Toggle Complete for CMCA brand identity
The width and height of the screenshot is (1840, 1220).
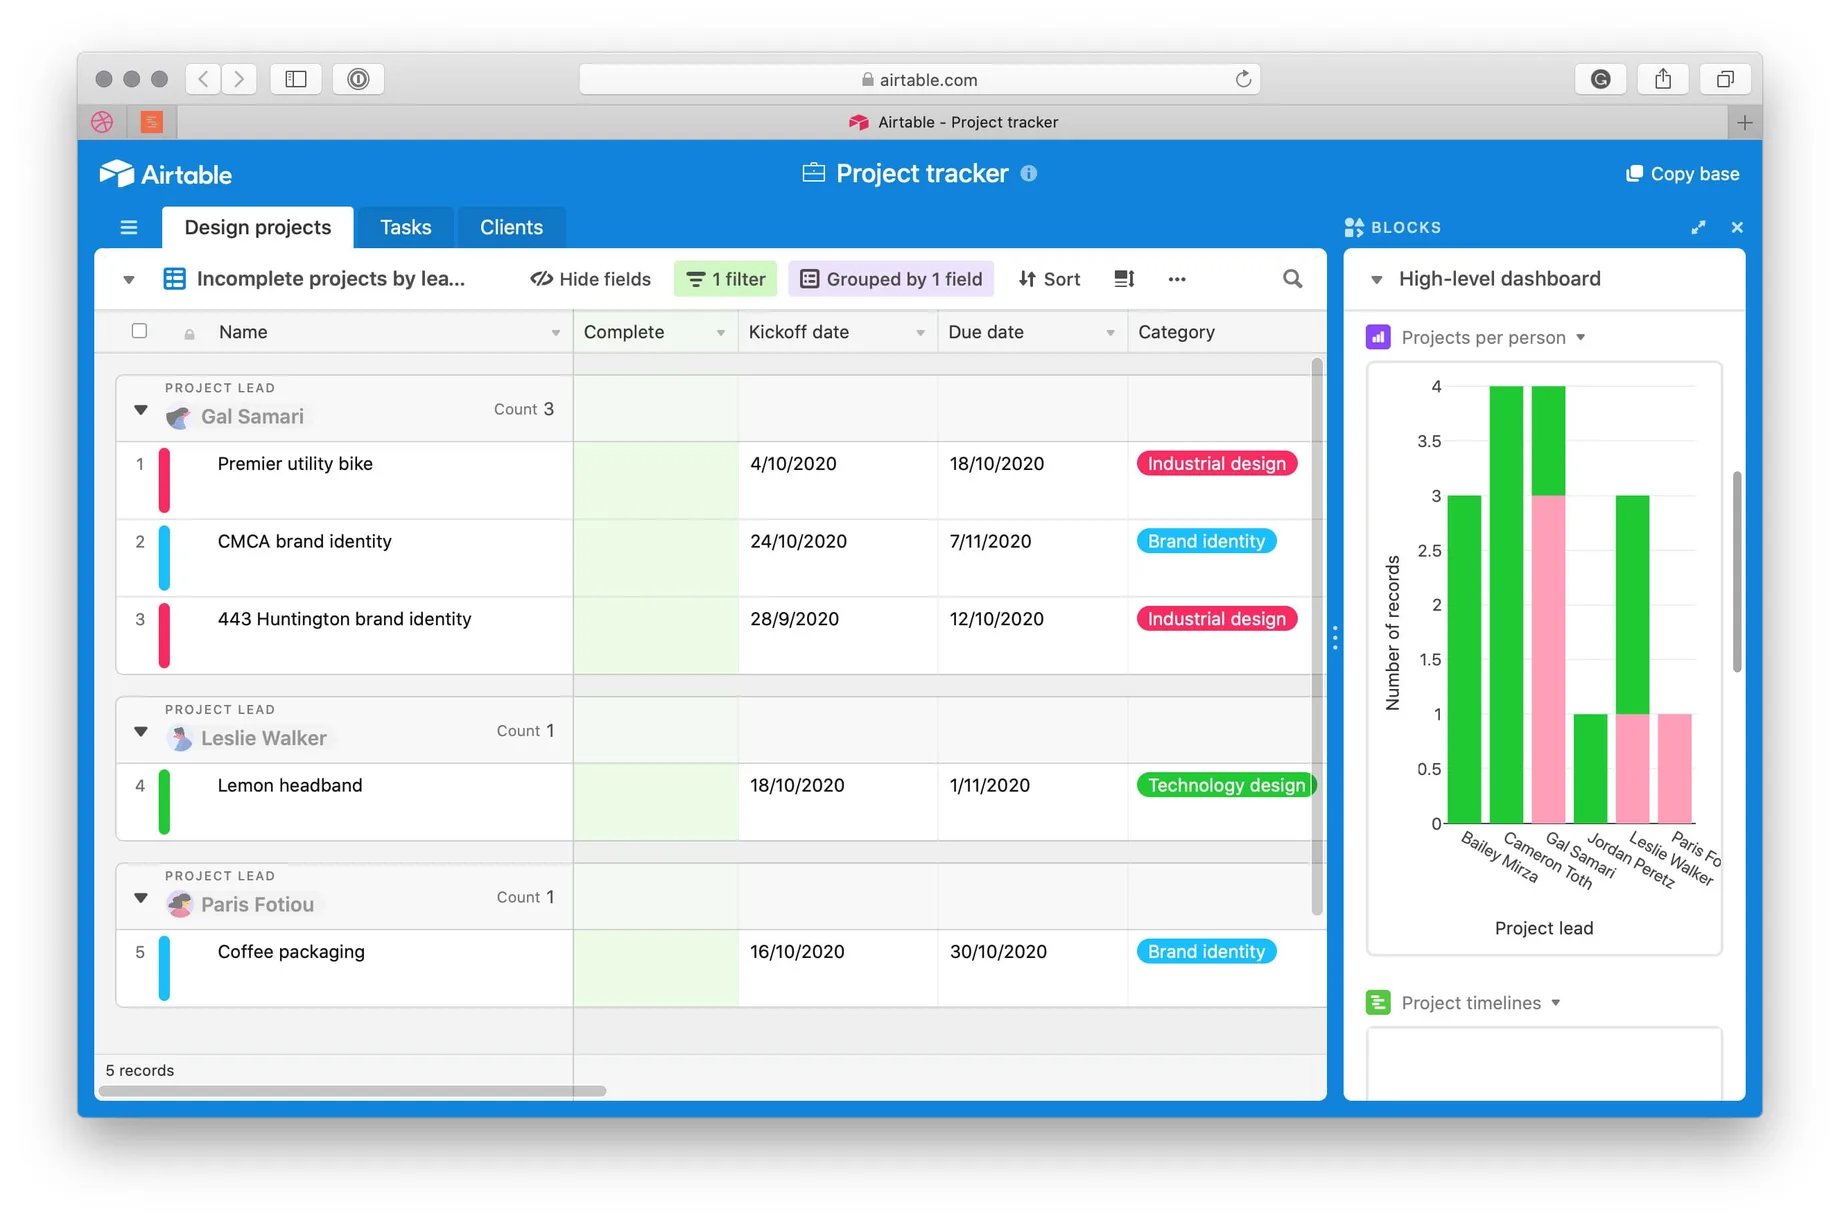656,558
